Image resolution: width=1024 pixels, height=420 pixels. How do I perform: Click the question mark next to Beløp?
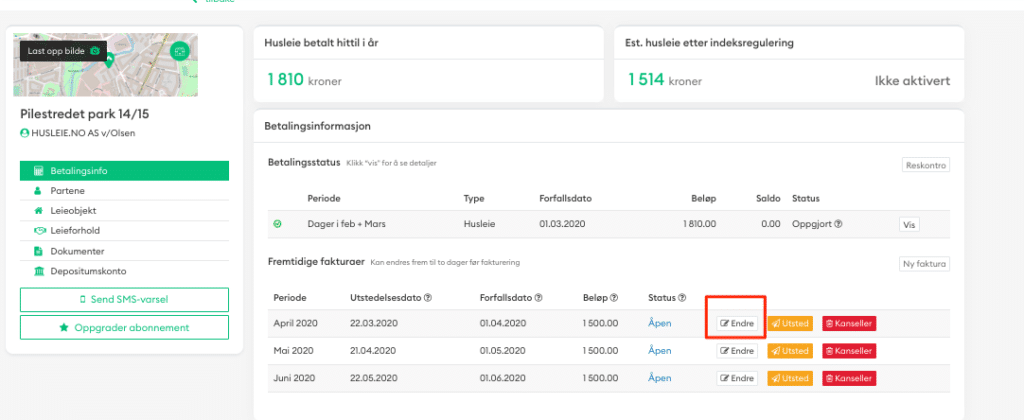613,298
